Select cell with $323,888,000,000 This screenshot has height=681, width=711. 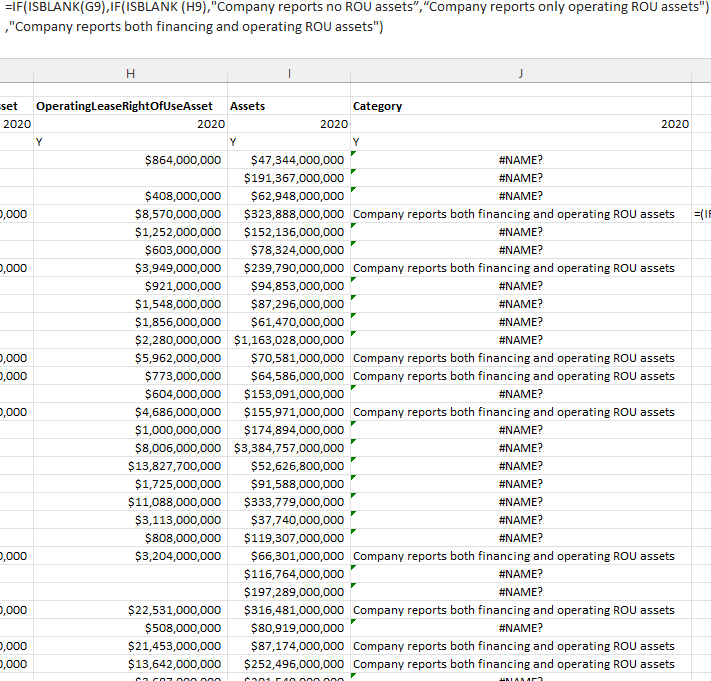point(289,214)
